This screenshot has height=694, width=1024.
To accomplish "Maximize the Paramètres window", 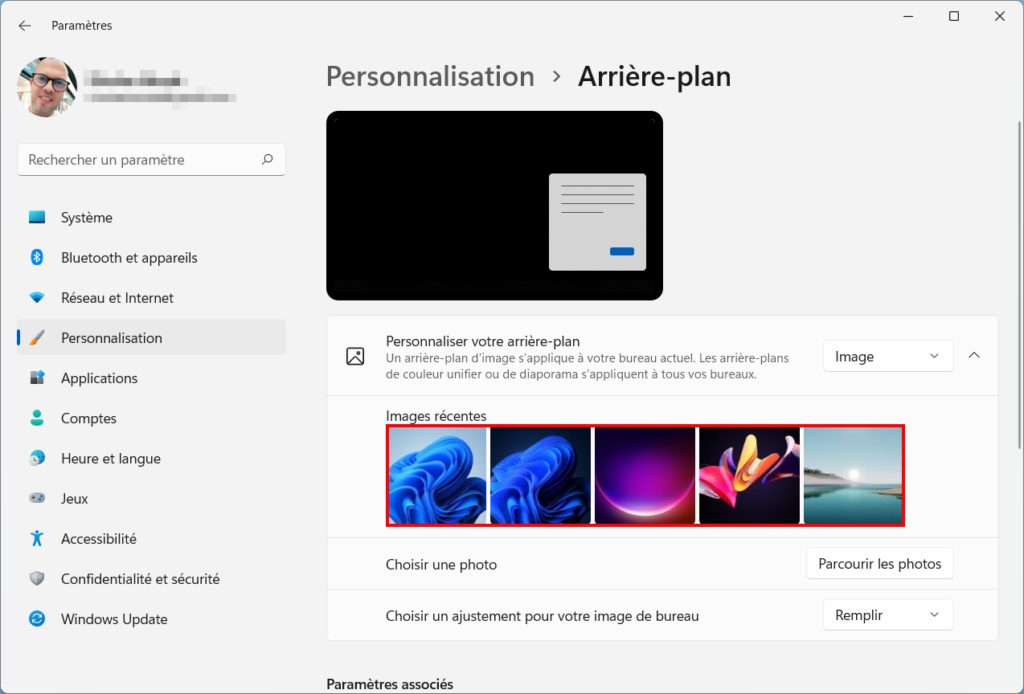I will click(x=953, y=16).
